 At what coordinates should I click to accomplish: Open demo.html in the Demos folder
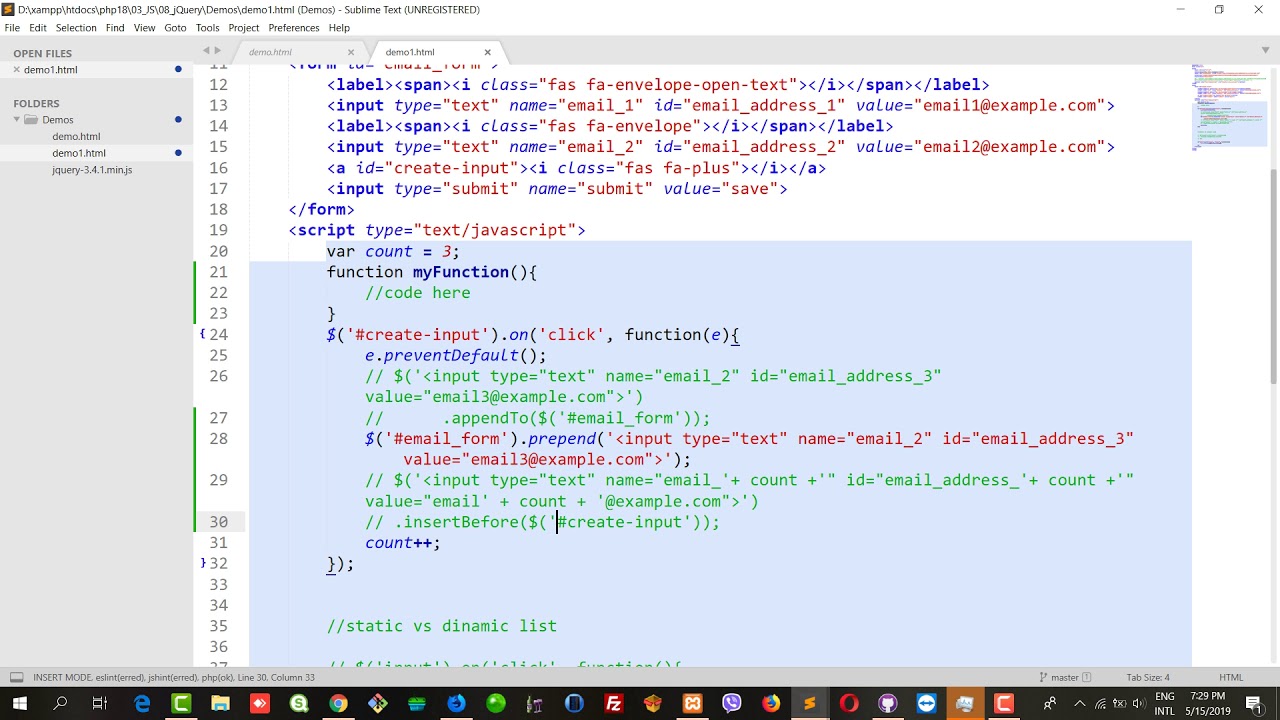click(76, 136)
